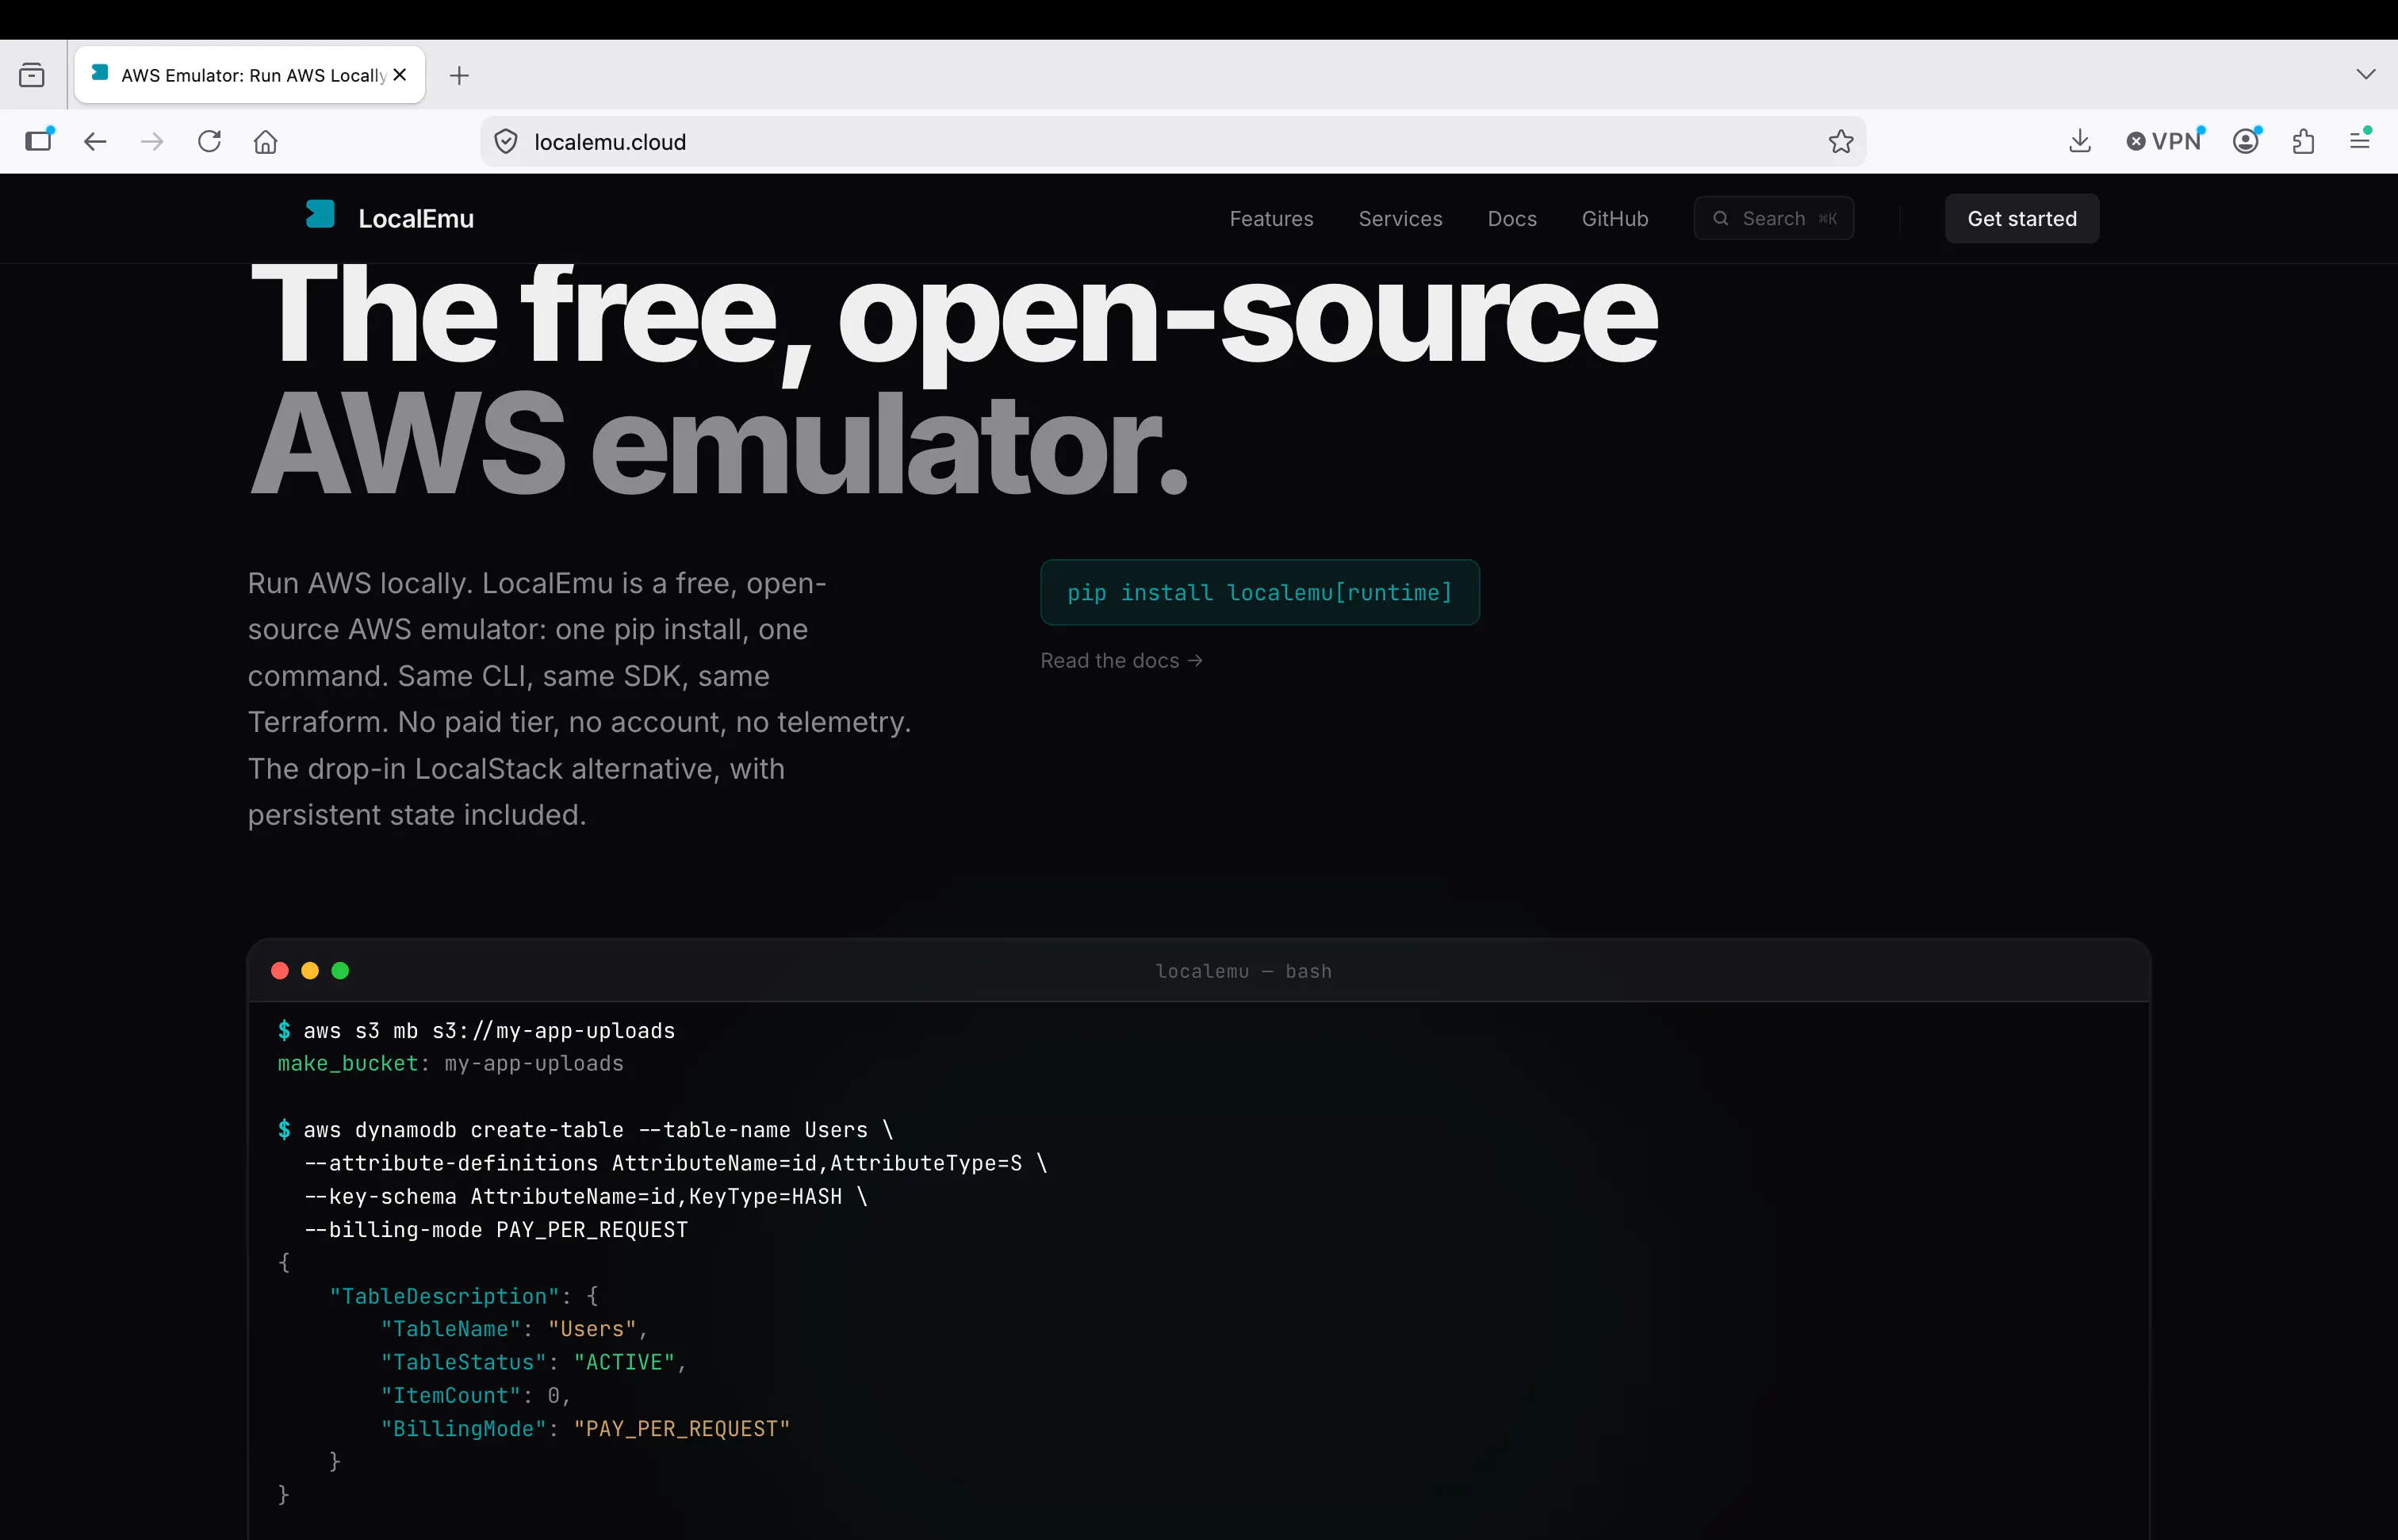
Task: Click the green terminal window dot
Action: coord(340,971)
